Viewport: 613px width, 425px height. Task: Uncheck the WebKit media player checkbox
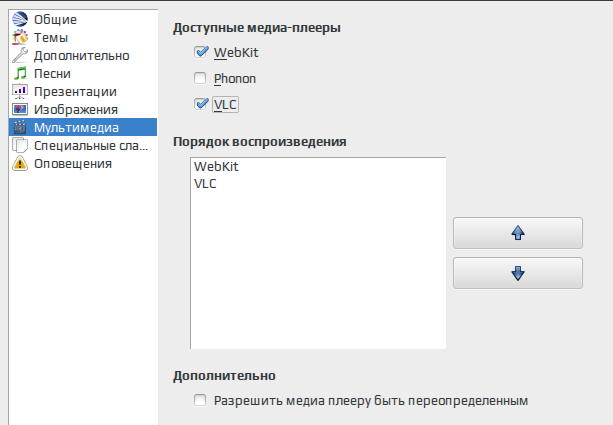click(201, 52)
